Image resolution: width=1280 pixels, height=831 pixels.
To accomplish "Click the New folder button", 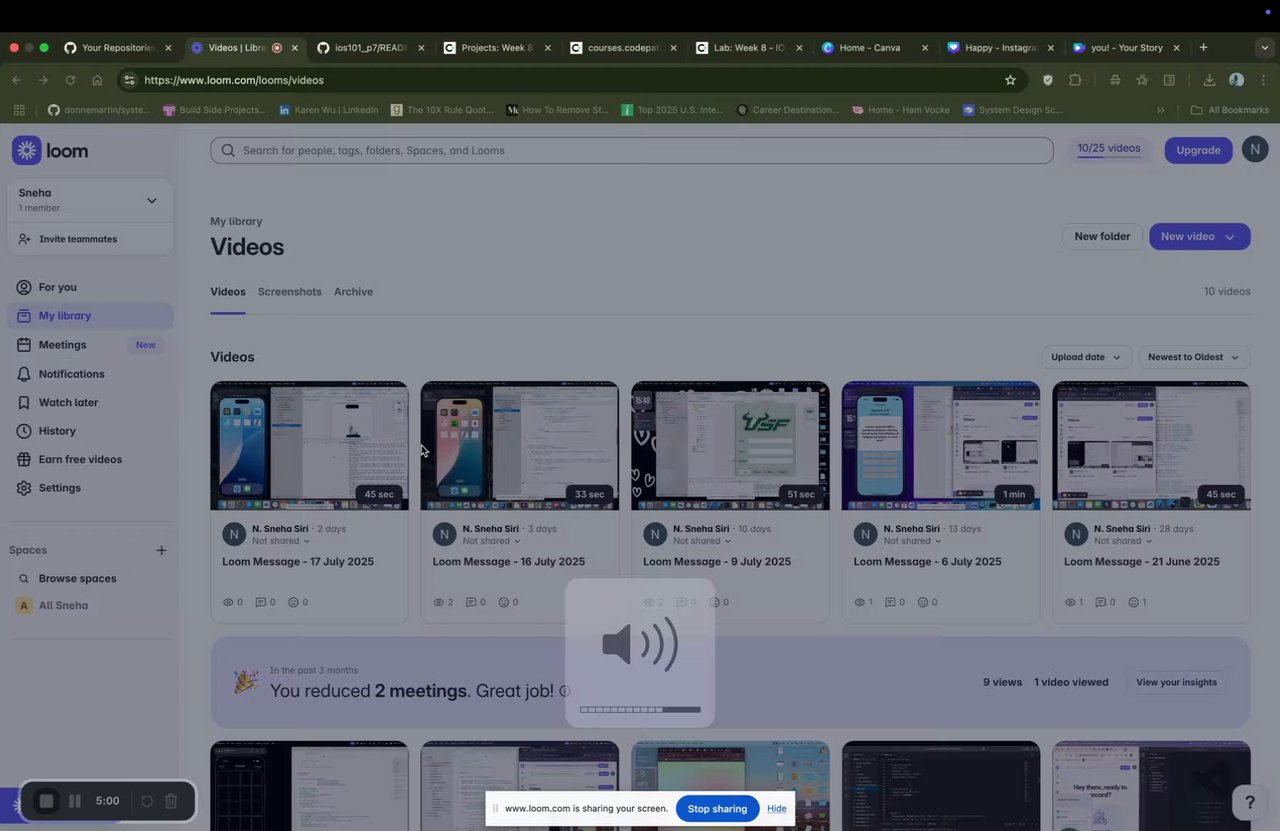I will tap(1102, 236).
